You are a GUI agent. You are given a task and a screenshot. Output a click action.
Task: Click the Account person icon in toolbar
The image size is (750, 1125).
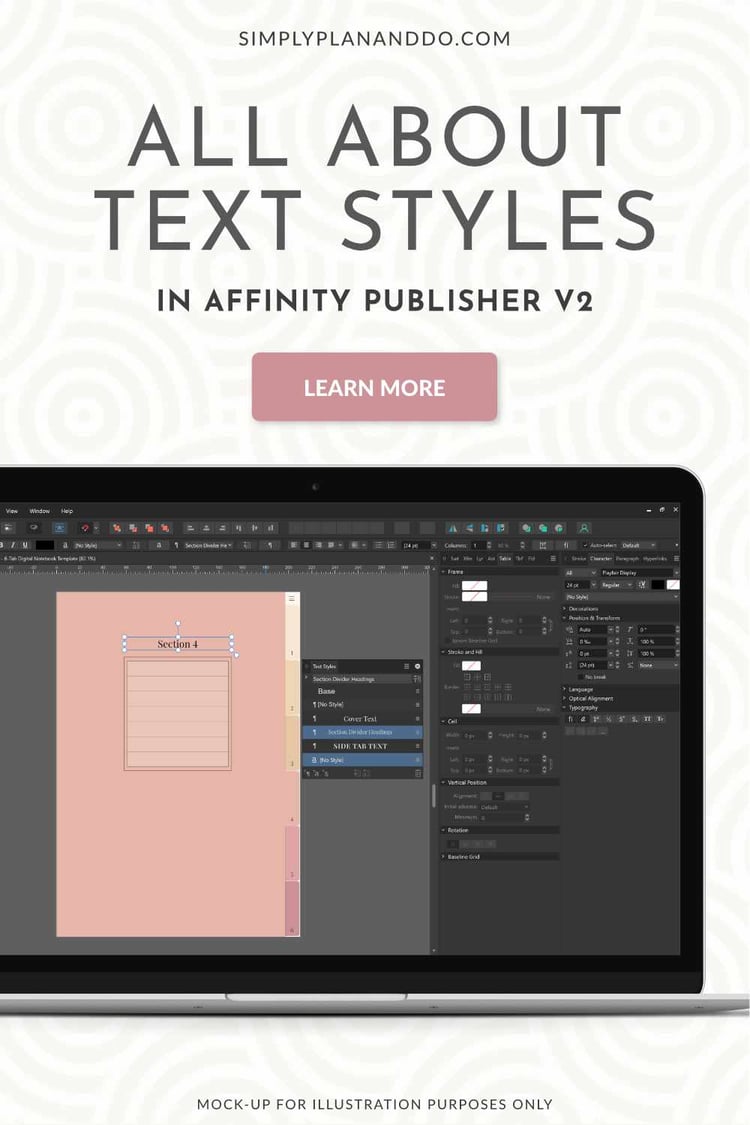pos(583,528)
